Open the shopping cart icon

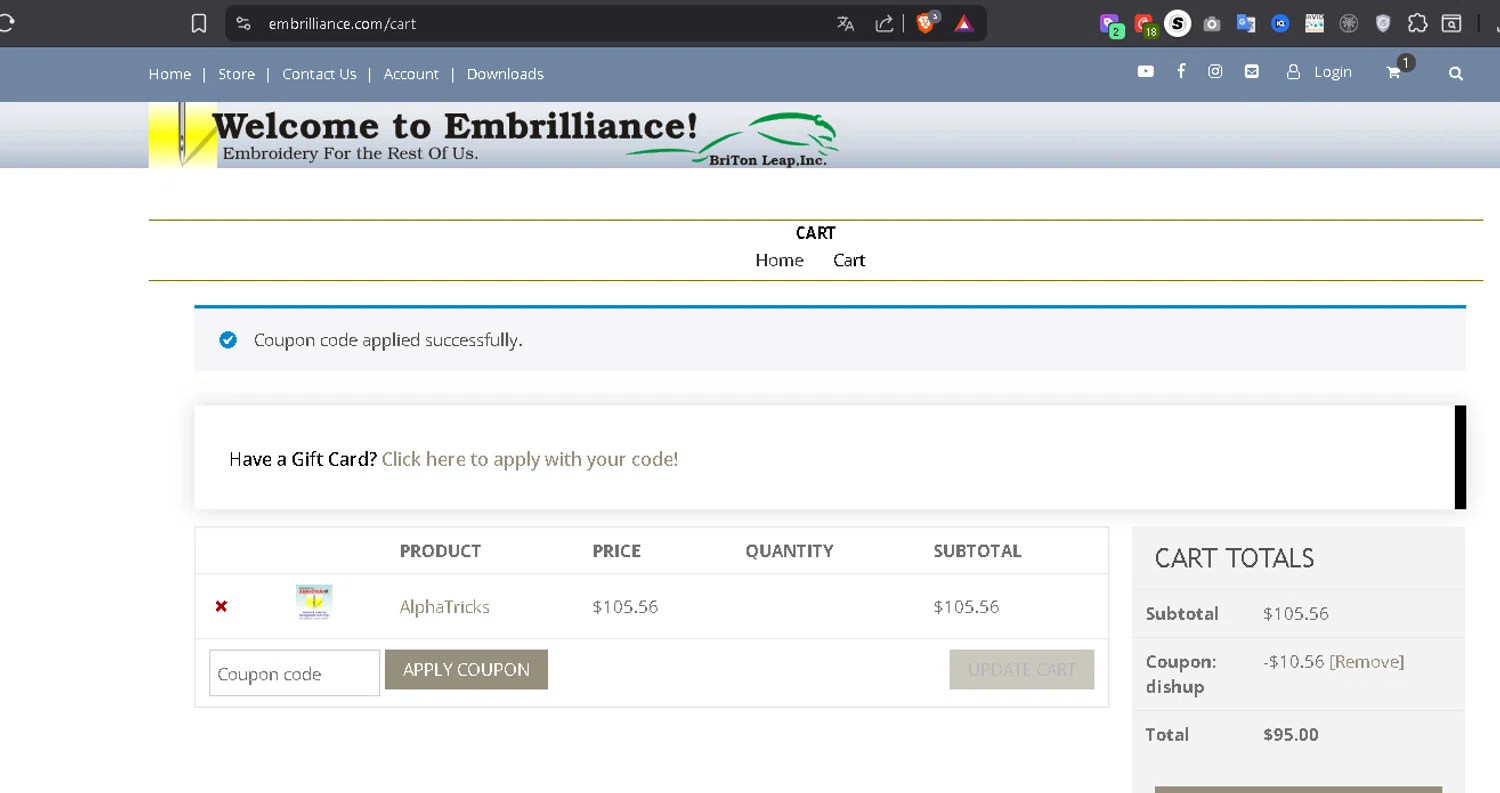[x=1394, y=72]
